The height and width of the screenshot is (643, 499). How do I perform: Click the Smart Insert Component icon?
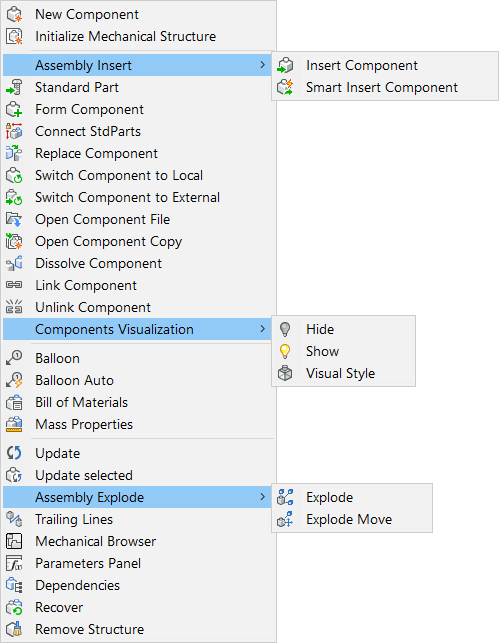(x=285, y=87)
